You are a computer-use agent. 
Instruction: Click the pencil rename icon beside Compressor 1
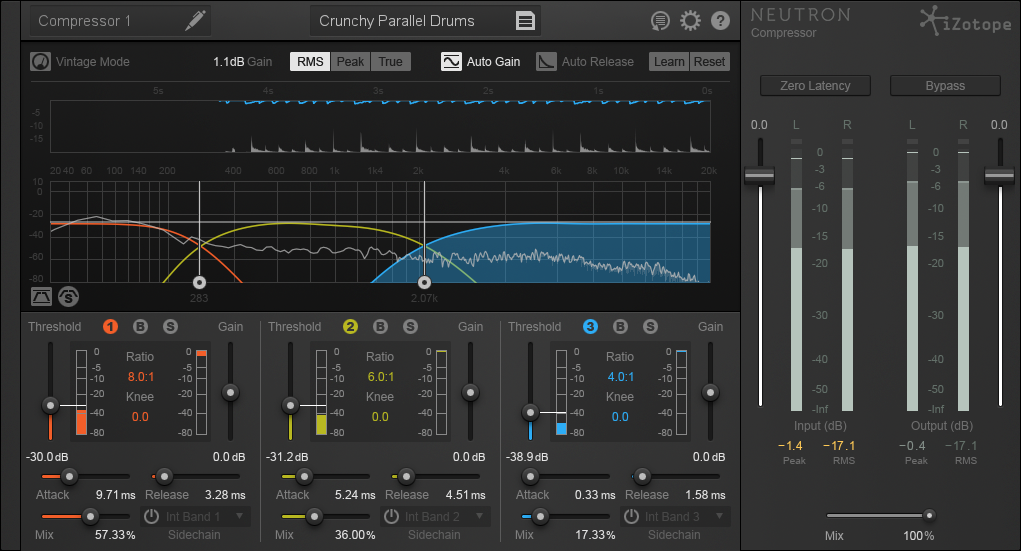pyautogui.click(x=195, y=20)
